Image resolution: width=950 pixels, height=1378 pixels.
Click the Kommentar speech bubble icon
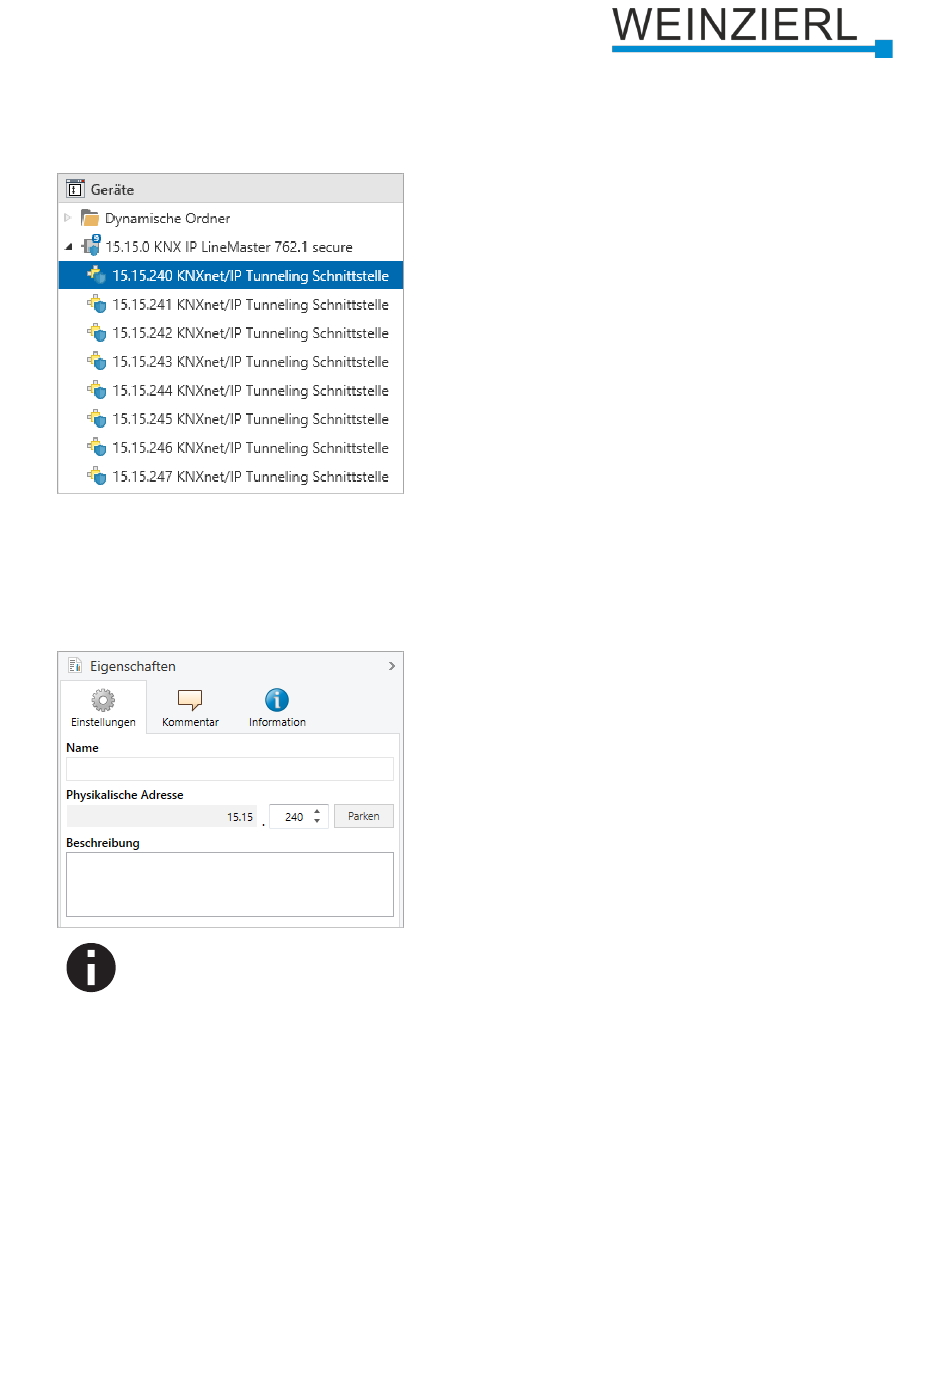point(190,700)
